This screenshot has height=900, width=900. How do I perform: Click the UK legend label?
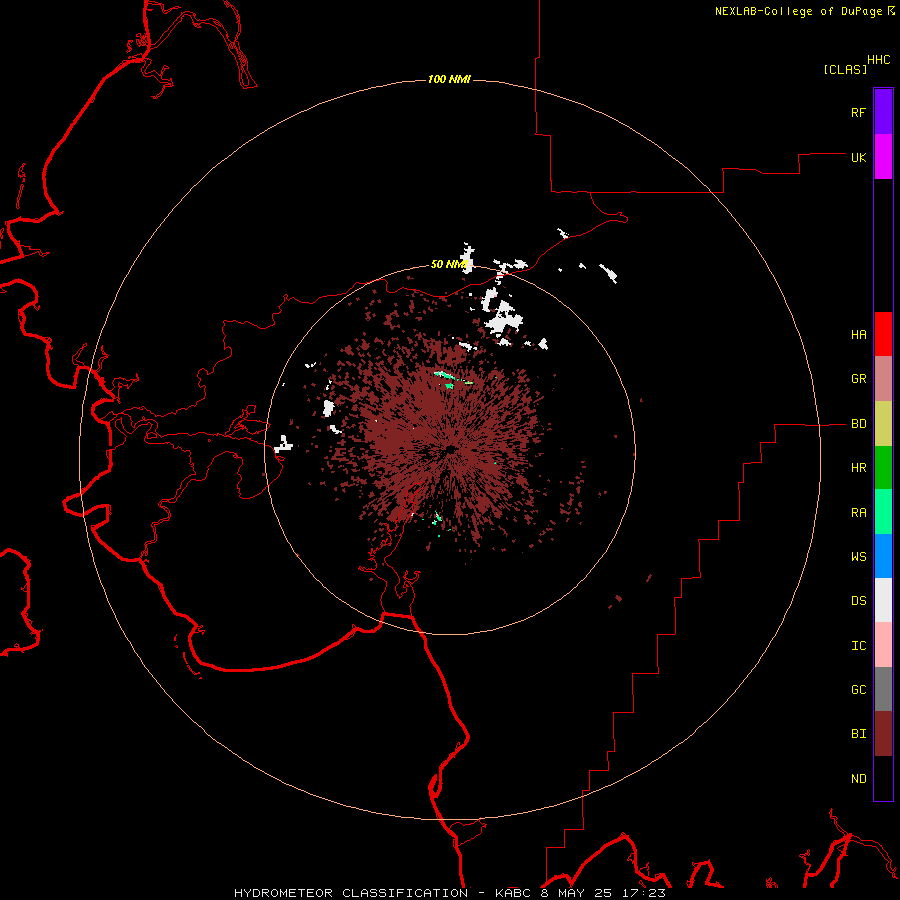coord(858,157)
